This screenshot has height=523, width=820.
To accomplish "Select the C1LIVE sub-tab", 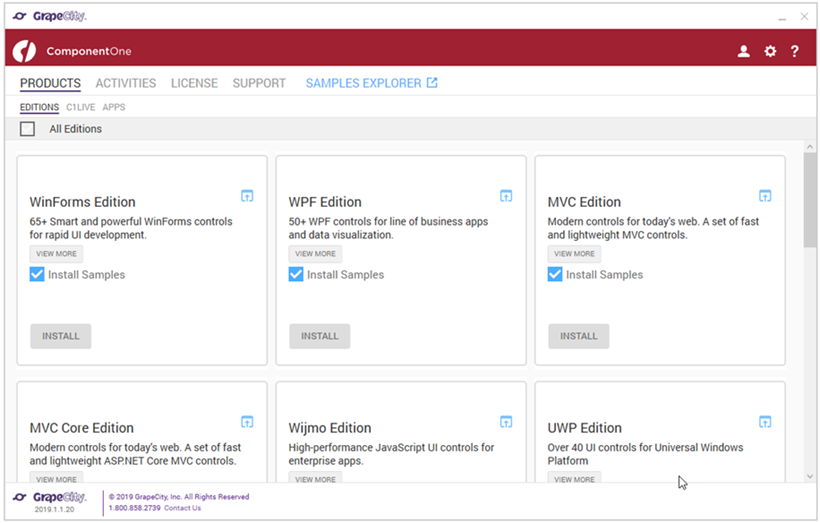I will (x=81, y=107).
